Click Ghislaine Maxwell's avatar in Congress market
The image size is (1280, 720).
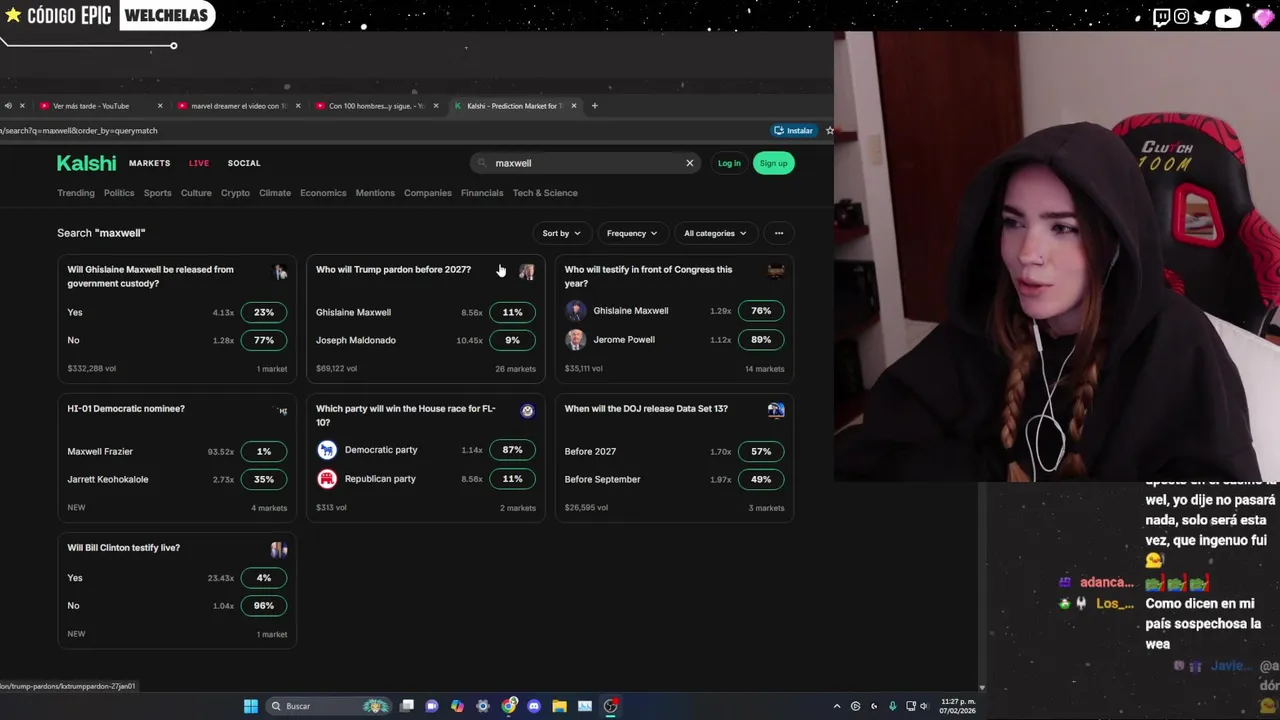[575, 311]
